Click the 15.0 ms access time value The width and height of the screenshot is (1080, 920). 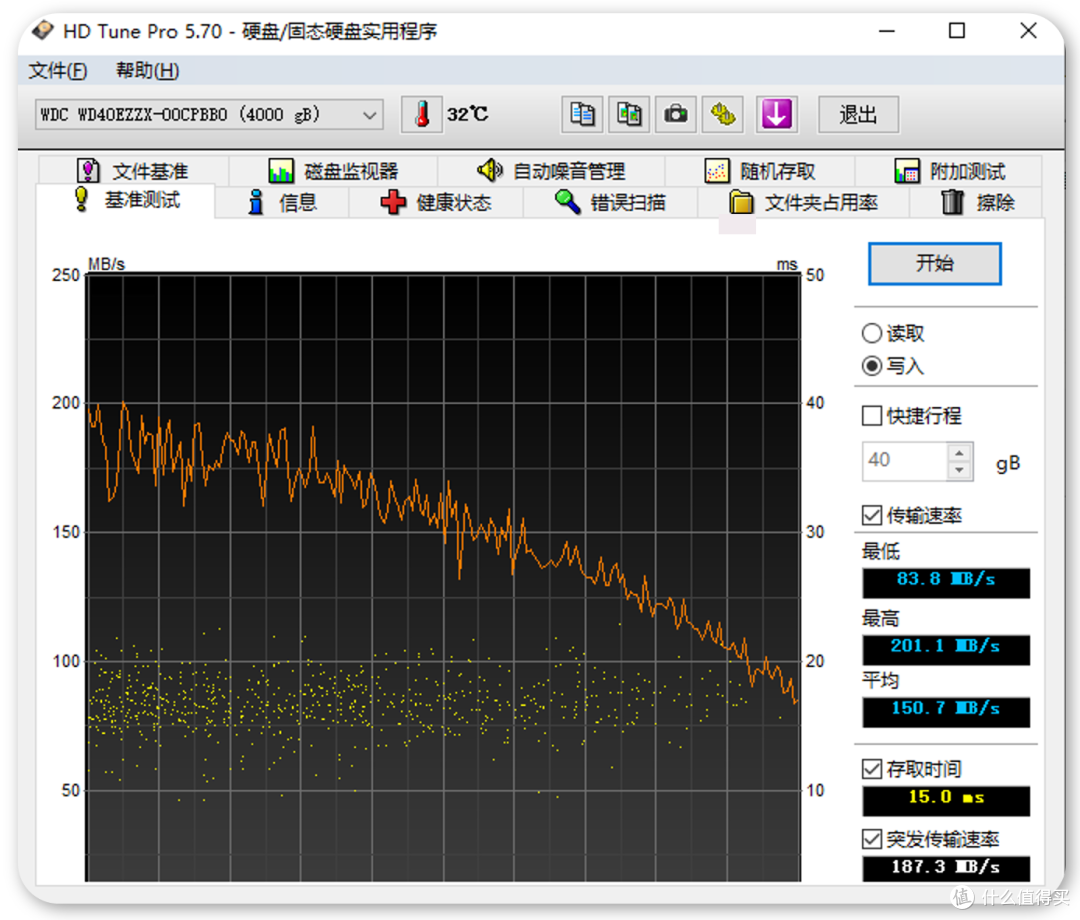click(946, 800)
